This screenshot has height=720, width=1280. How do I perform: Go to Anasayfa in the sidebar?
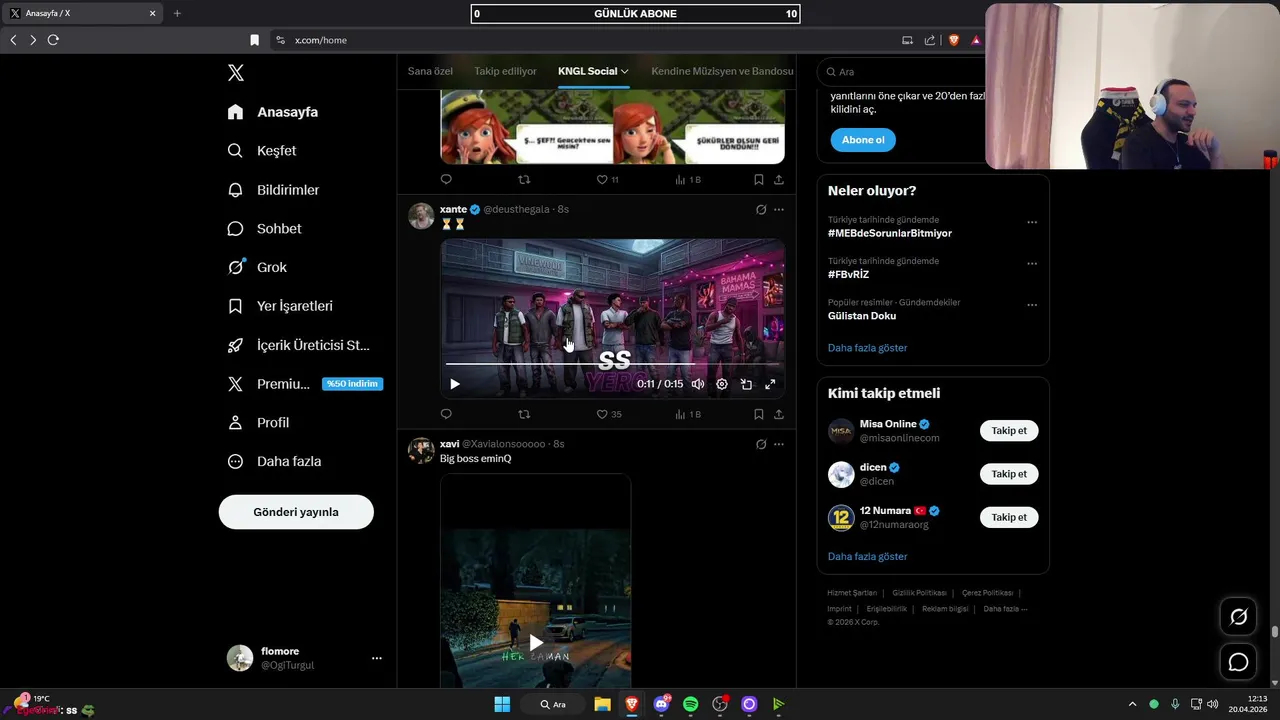pos(273,112)
